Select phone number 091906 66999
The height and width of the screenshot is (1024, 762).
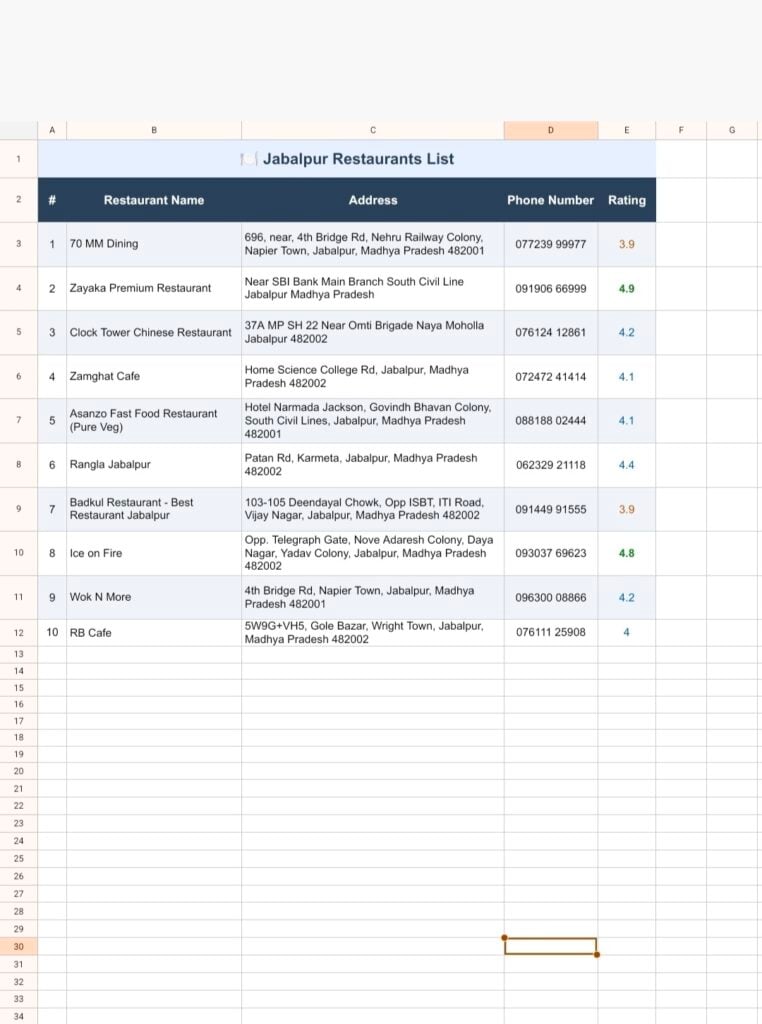click(x=550, y=288)
